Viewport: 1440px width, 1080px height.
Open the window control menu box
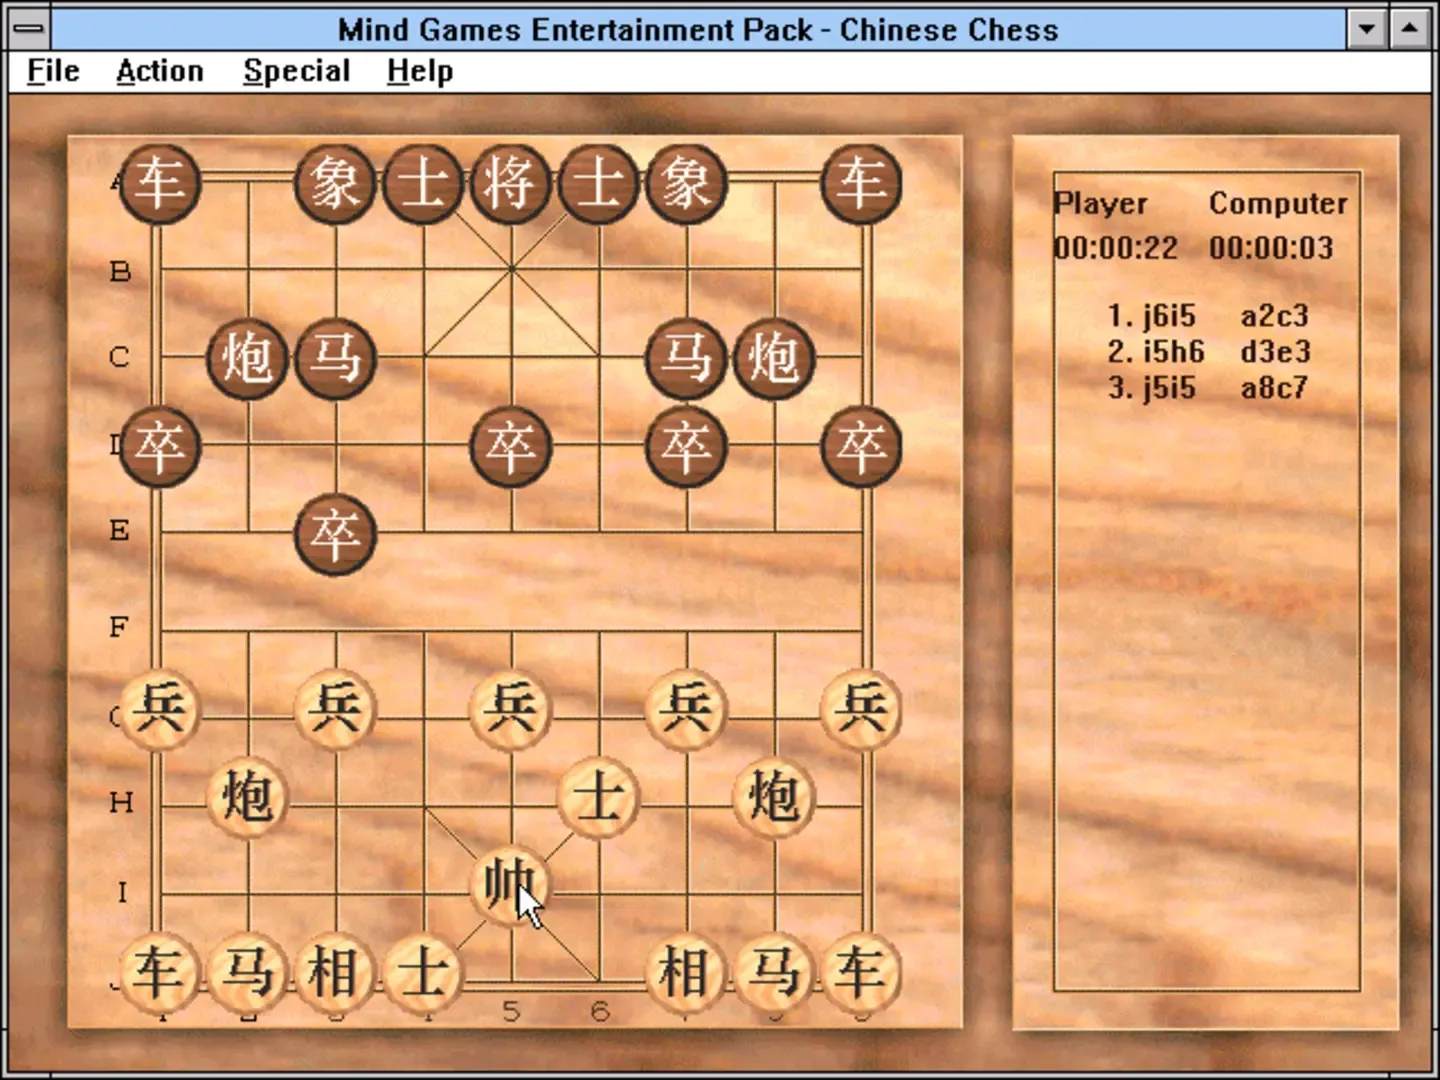(x=29, y=28)
